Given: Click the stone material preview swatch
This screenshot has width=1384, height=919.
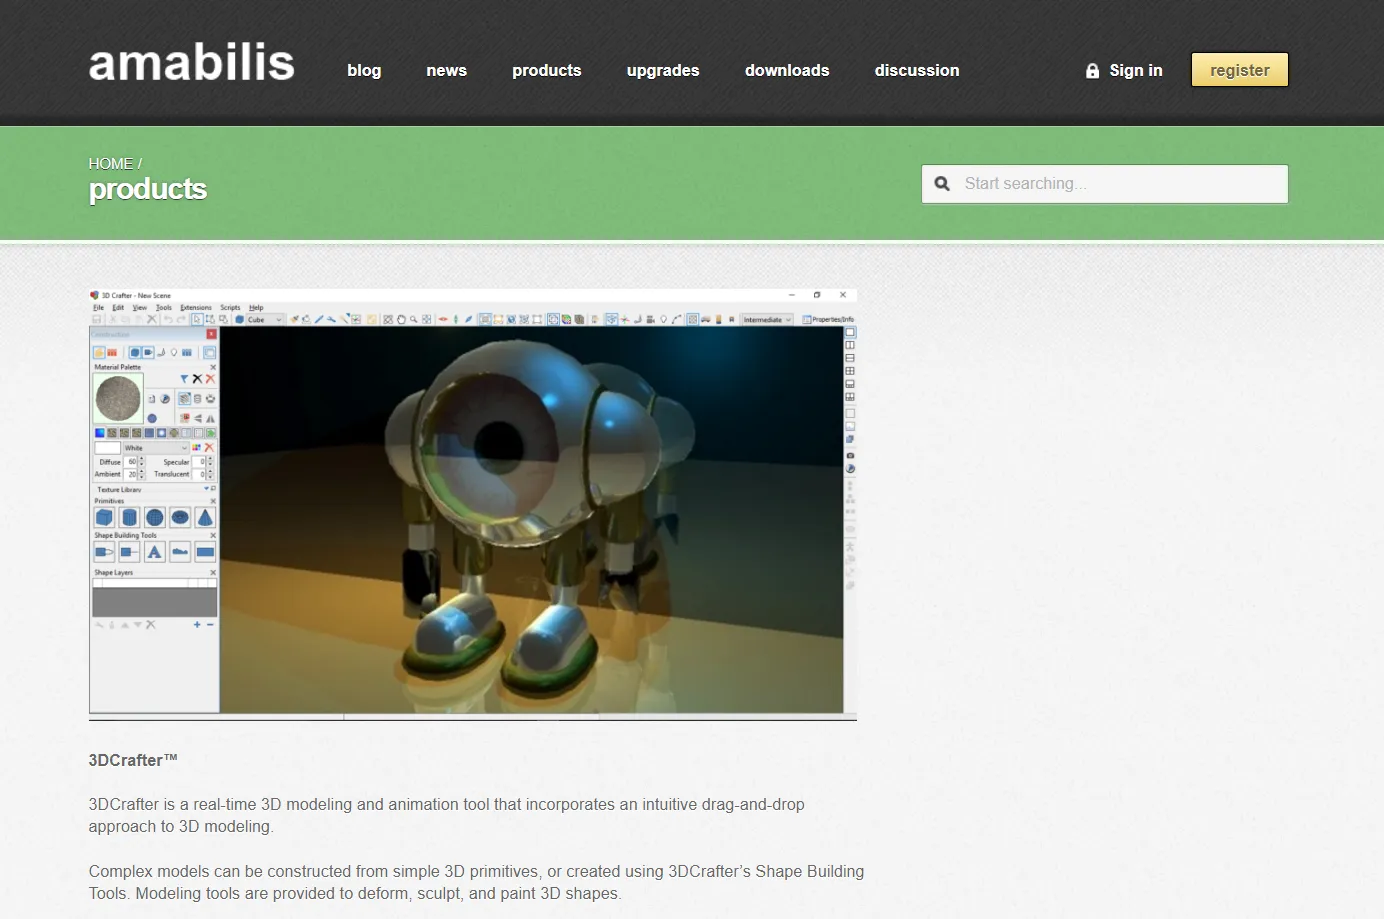Looking at the screenshot, I should click(x=118, y=398).
